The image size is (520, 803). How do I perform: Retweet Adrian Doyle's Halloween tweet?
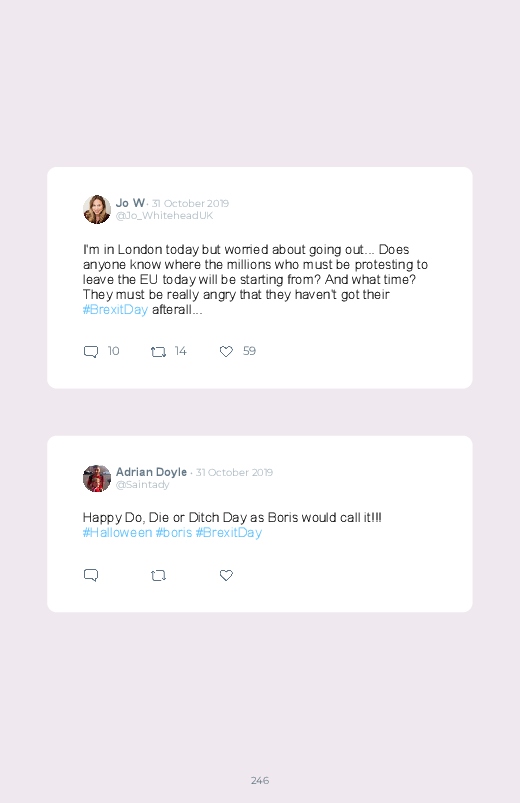(158, 576)
